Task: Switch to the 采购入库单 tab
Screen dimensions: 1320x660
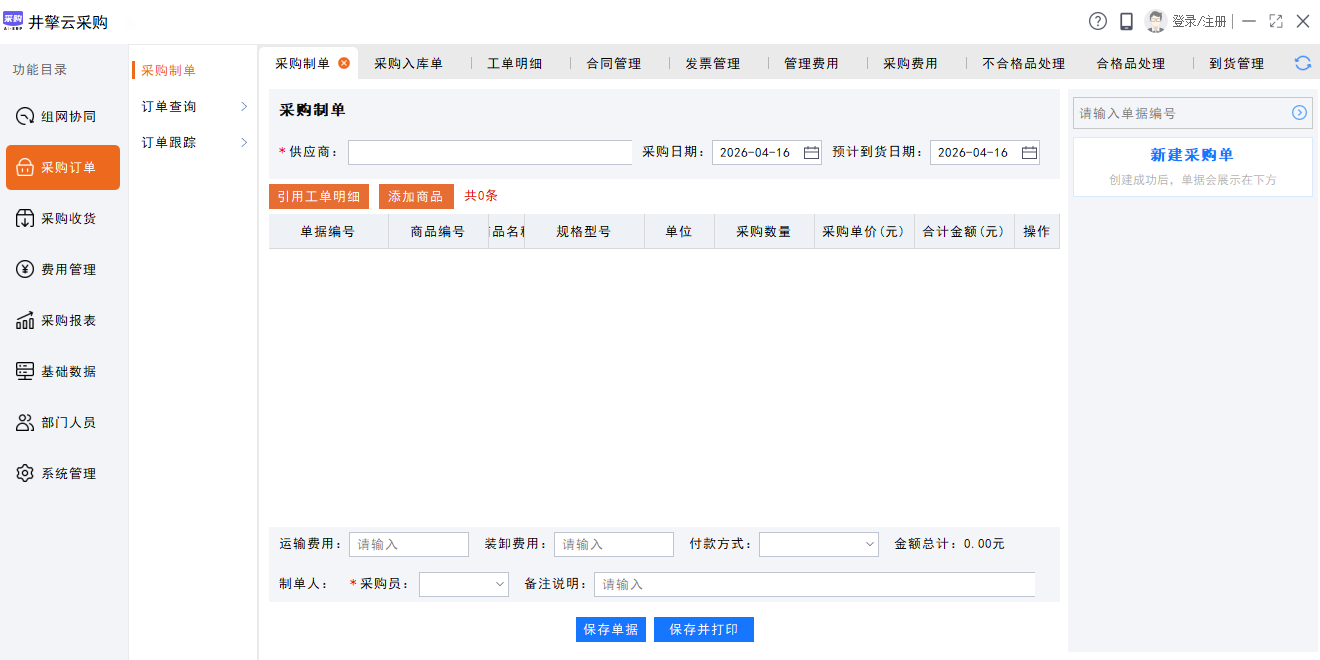Action: tap(408, 63)
